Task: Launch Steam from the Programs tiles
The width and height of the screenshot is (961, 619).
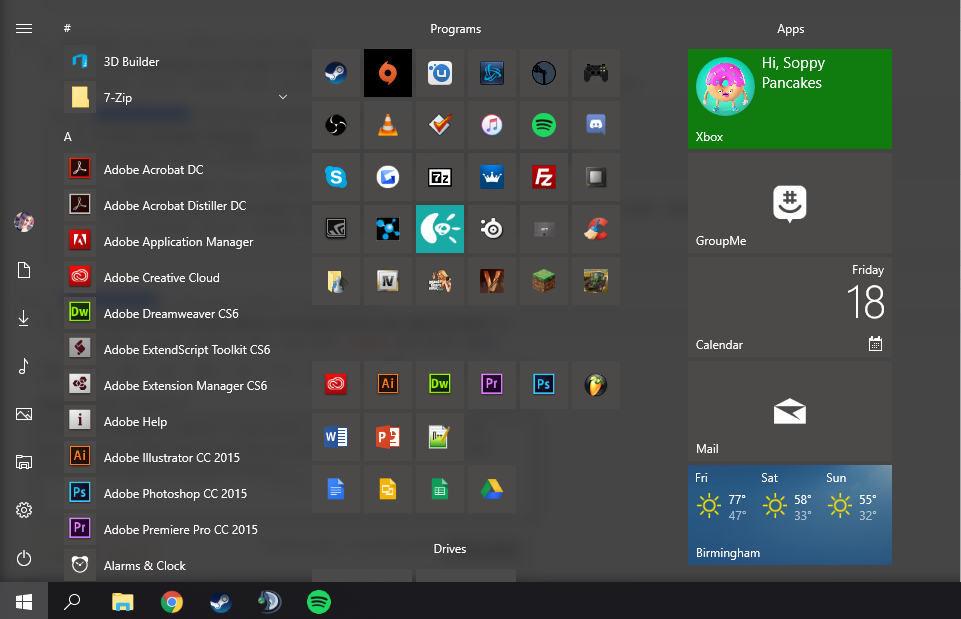Action: (x=335, y=72)
